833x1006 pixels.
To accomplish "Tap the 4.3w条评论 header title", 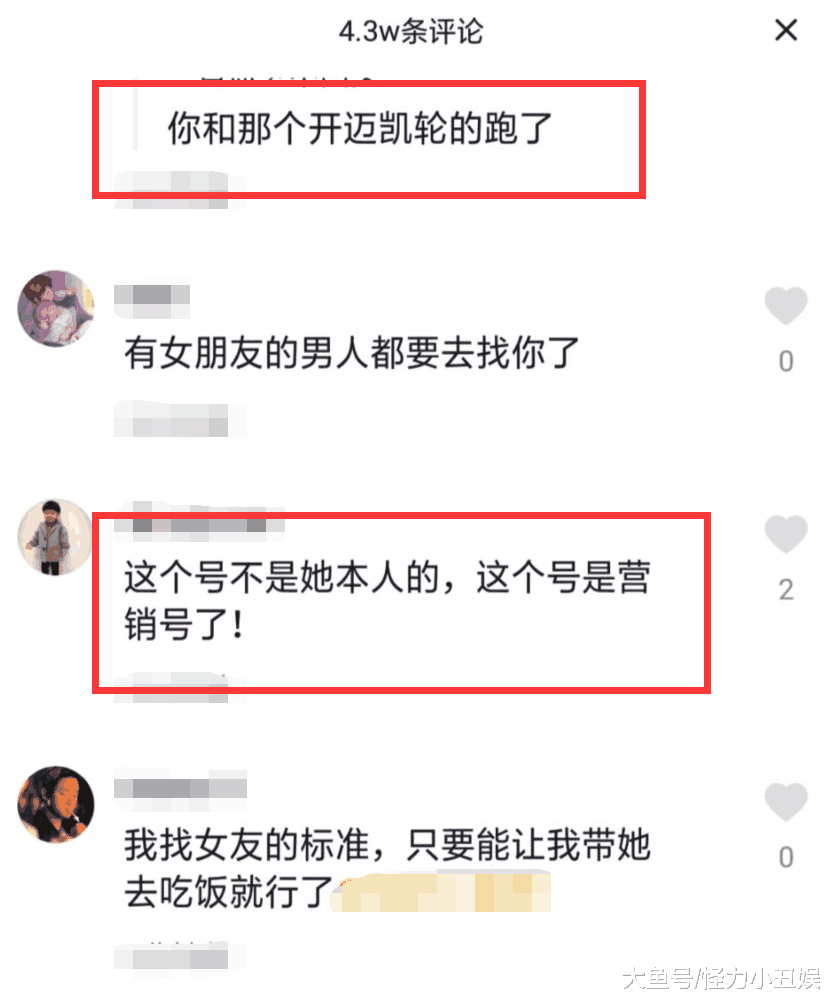I will click(411, 31).
